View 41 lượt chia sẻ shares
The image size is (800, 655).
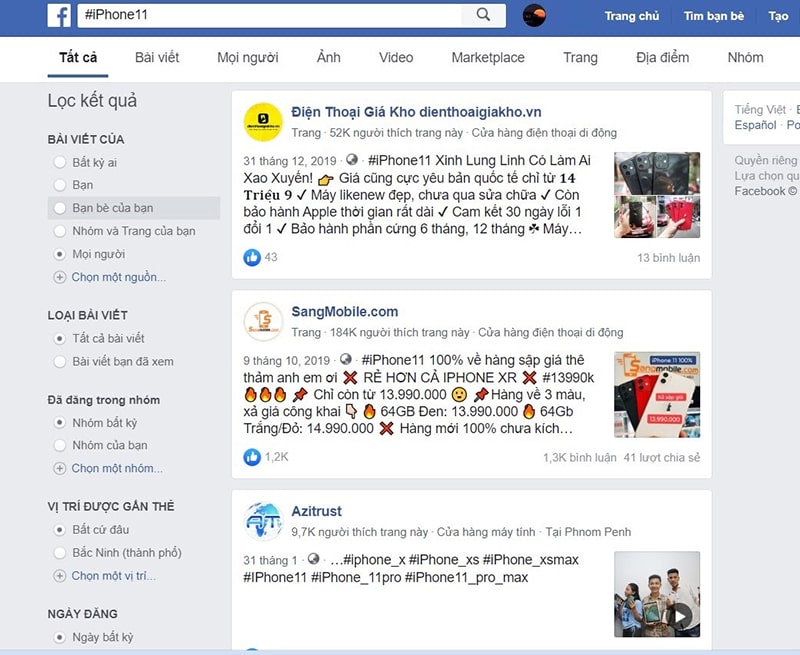click(662, 458)
